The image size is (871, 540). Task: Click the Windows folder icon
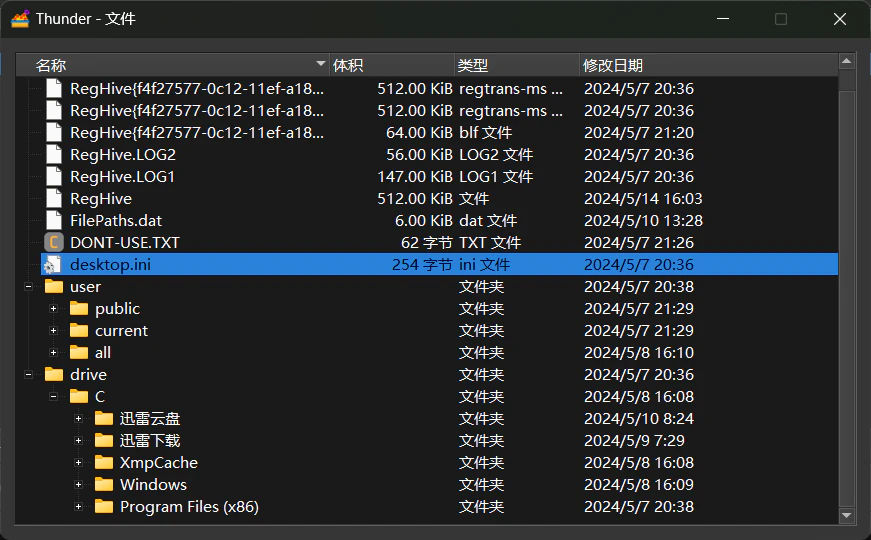tap(104, 484)
